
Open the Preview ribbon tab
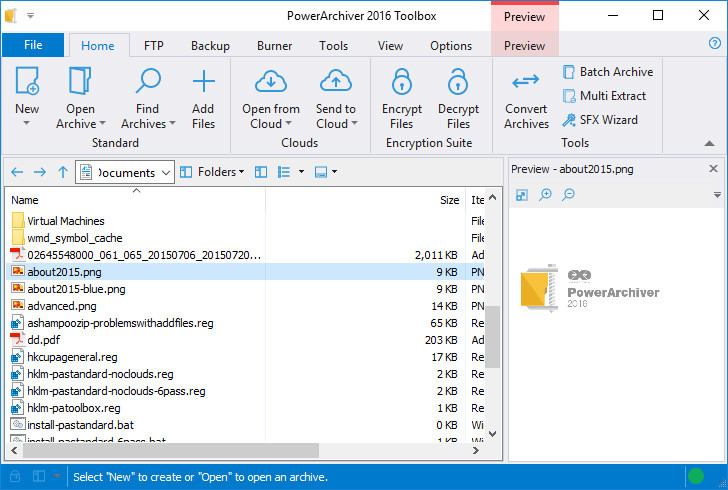click(525, 46)
